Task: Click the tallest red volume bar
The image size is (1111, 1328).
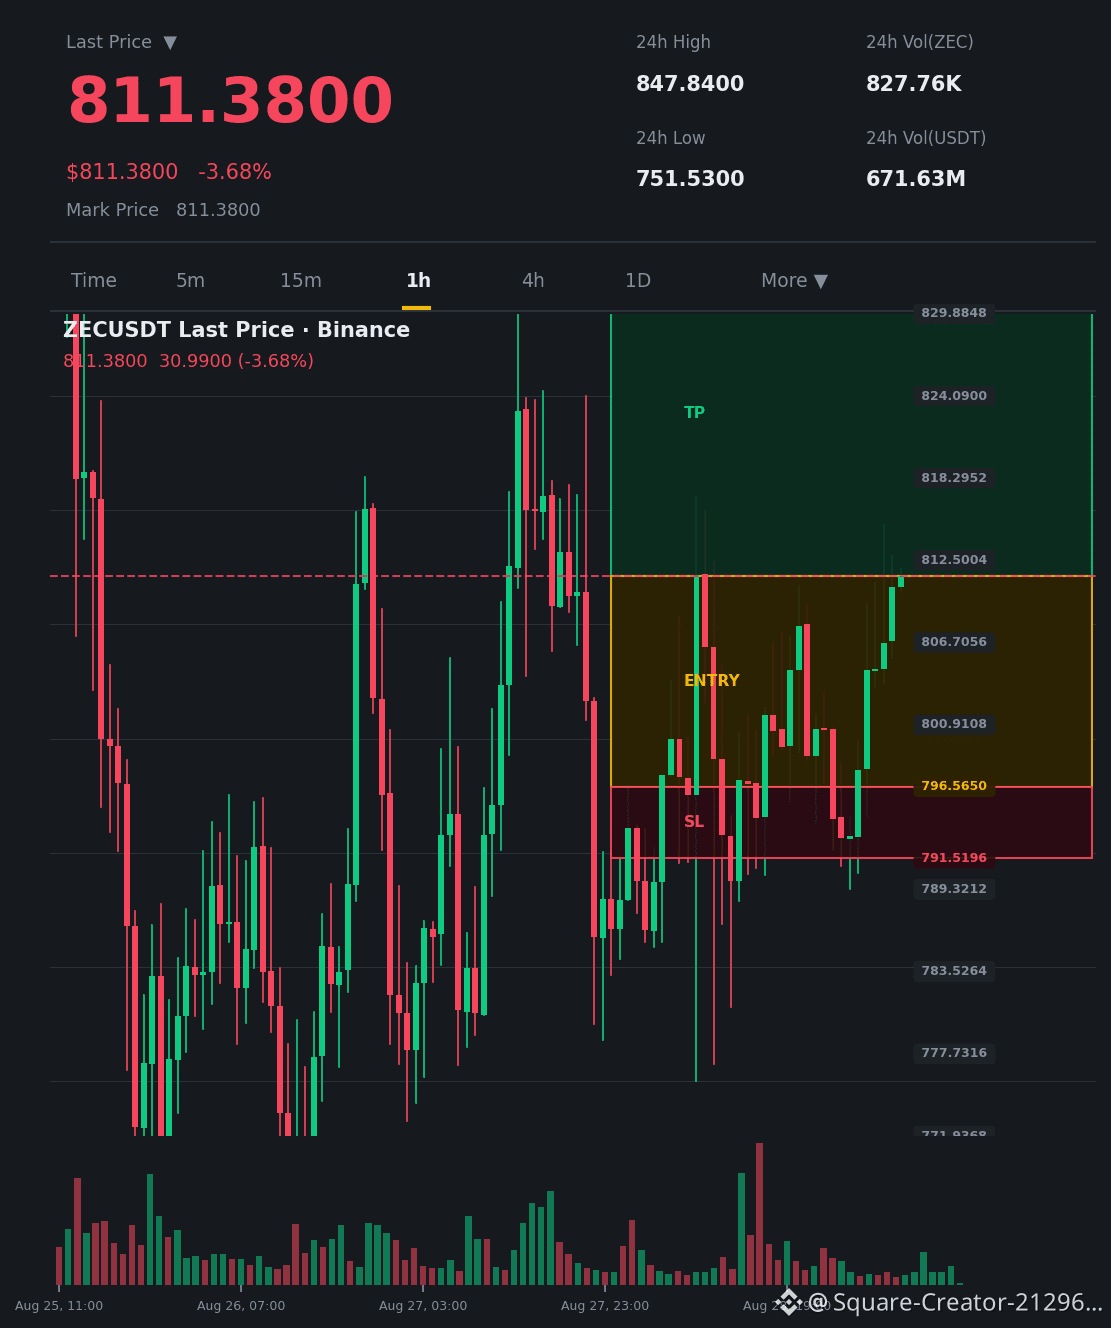Action: coord(760,1214)
